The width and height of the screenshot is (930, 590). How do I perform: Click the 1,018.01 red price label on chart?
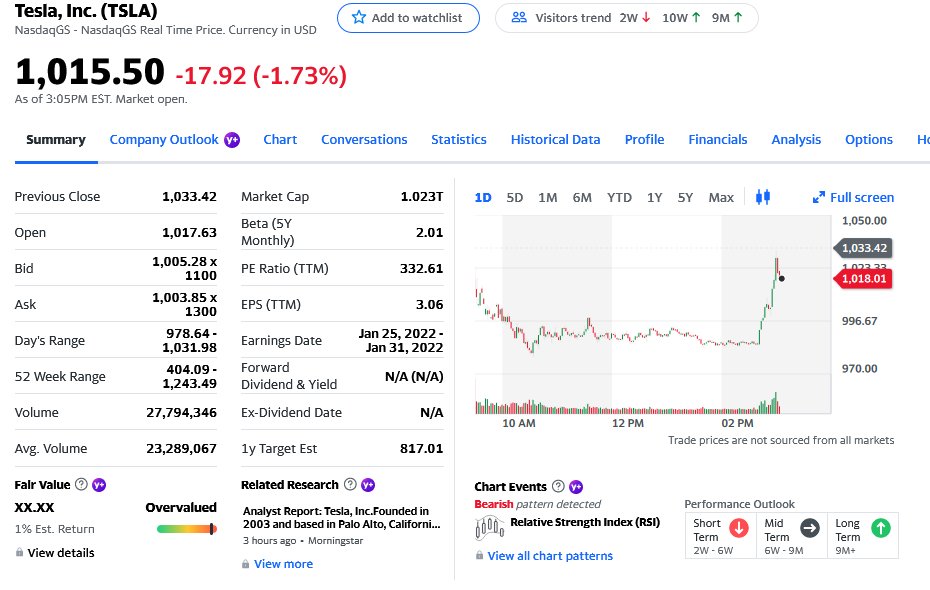pyautogui.click(x=863, y=279)
